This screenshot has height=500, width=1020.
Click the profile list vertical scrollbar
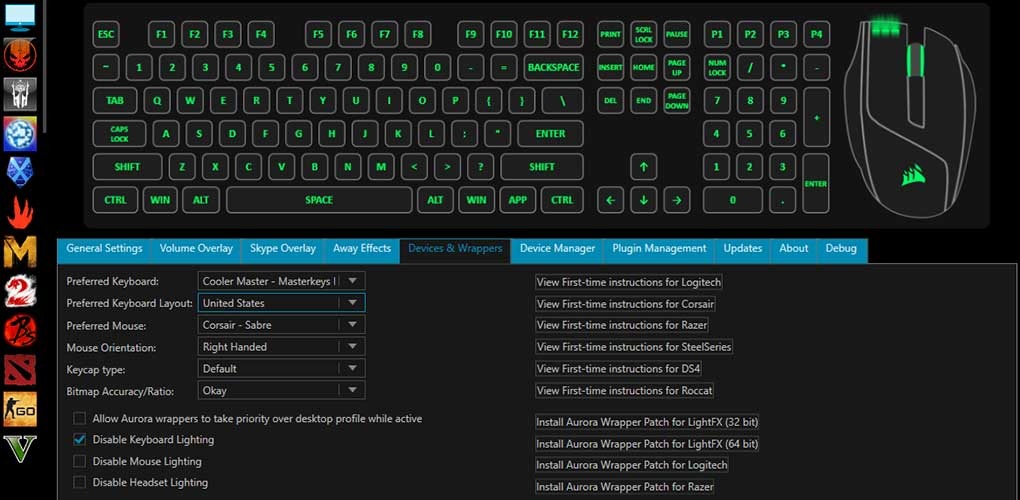pyautogui.click(x=44, y=65)
